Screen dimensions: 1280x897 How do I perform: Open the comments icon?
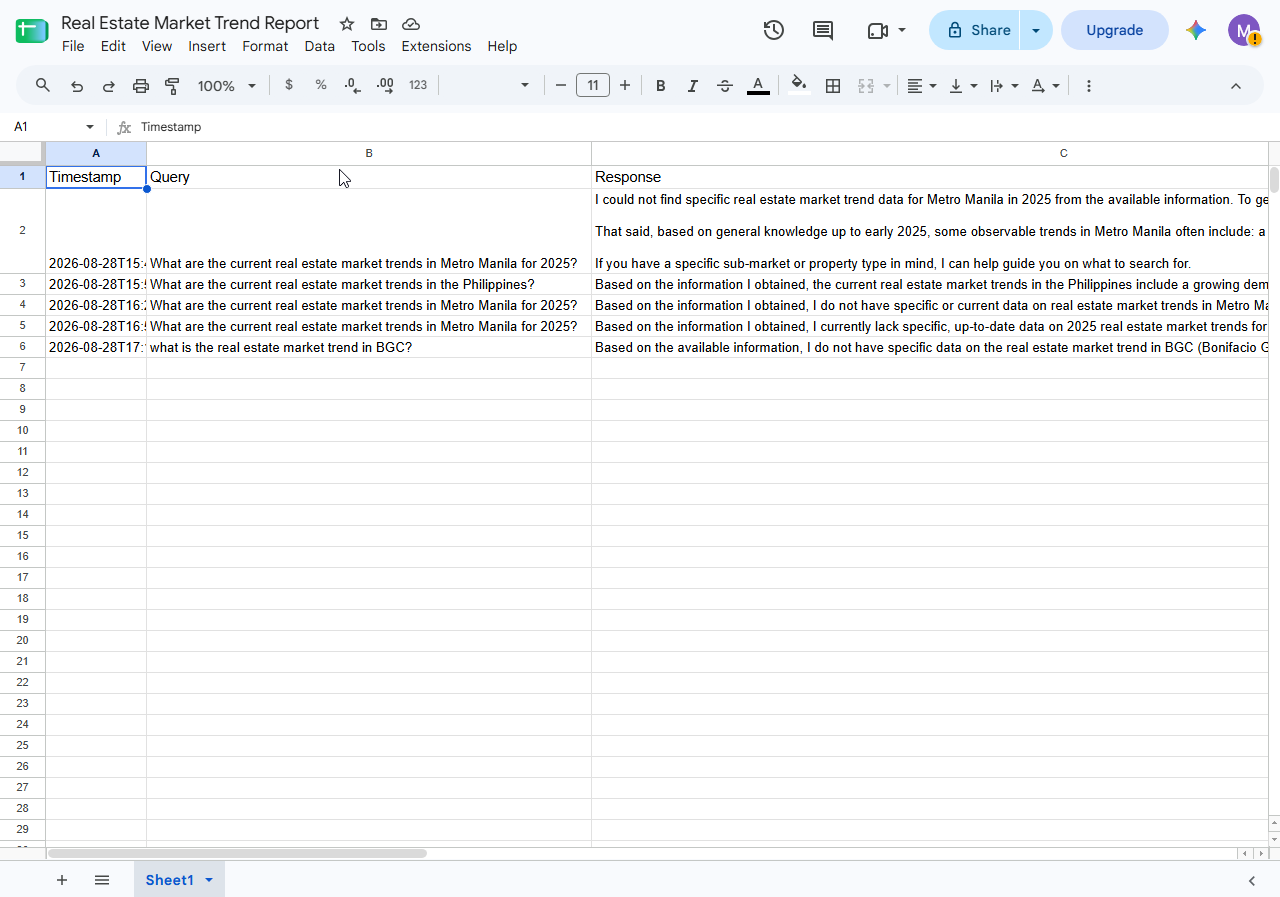pos(823,30)
